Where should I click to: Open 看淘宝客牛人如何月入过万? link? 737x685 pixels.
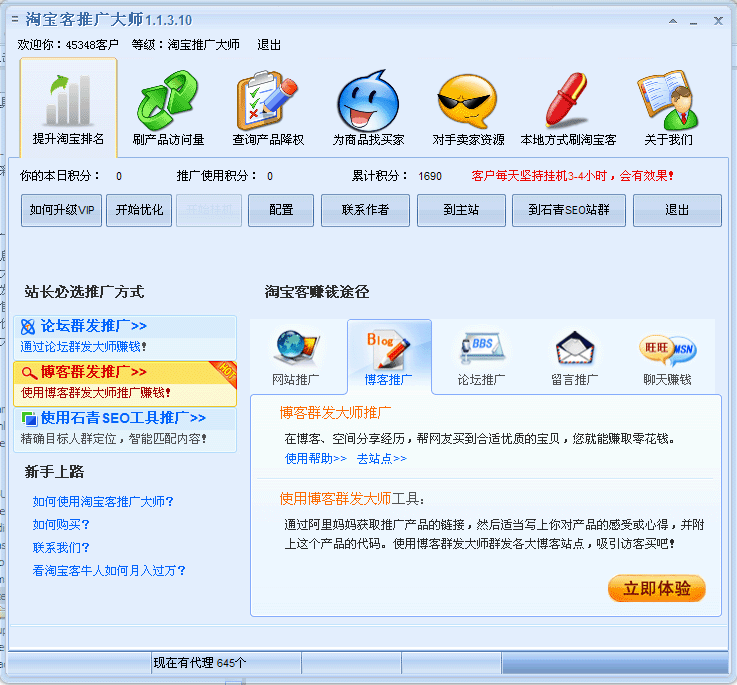tap(109, 571)
